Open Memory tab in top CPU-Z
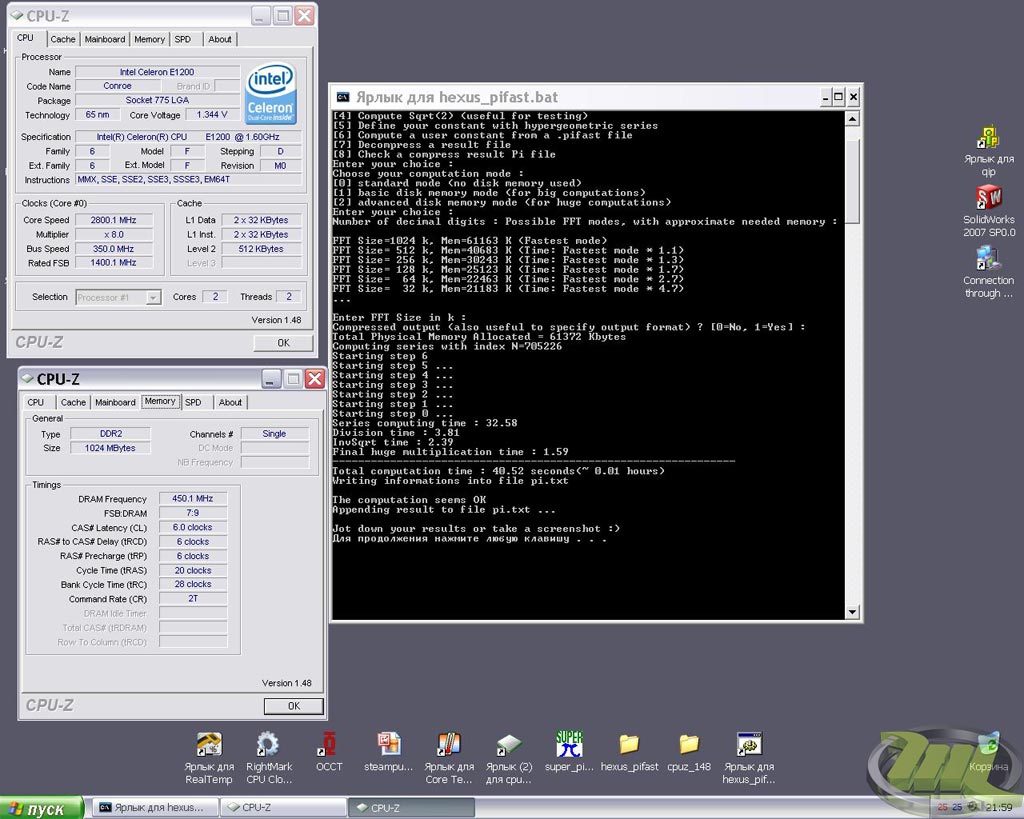This screenshot has height=819, width=1024. click(x=150, y=39)
